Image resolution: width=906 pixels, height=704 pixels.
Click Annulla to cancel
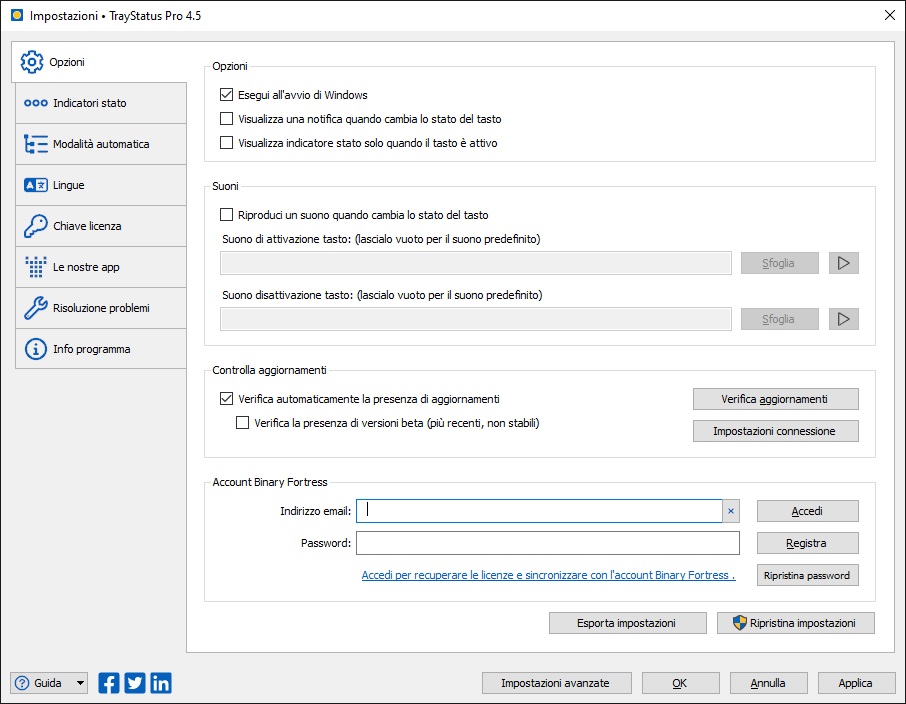tap(768, 683)
